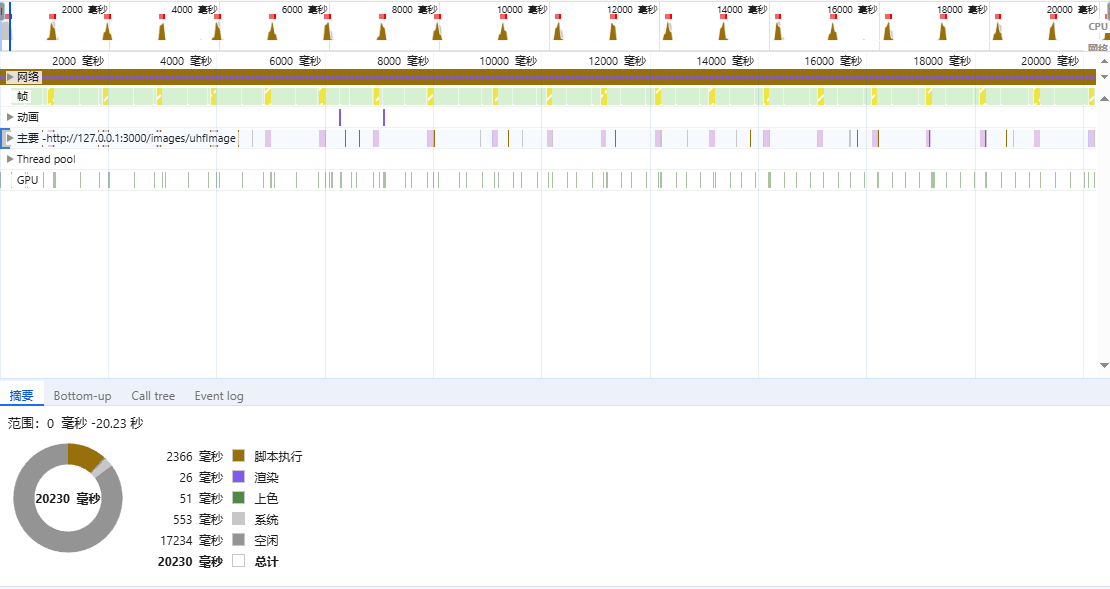
Task: Expand the 网络 track
Action: [x=10, y=77]
